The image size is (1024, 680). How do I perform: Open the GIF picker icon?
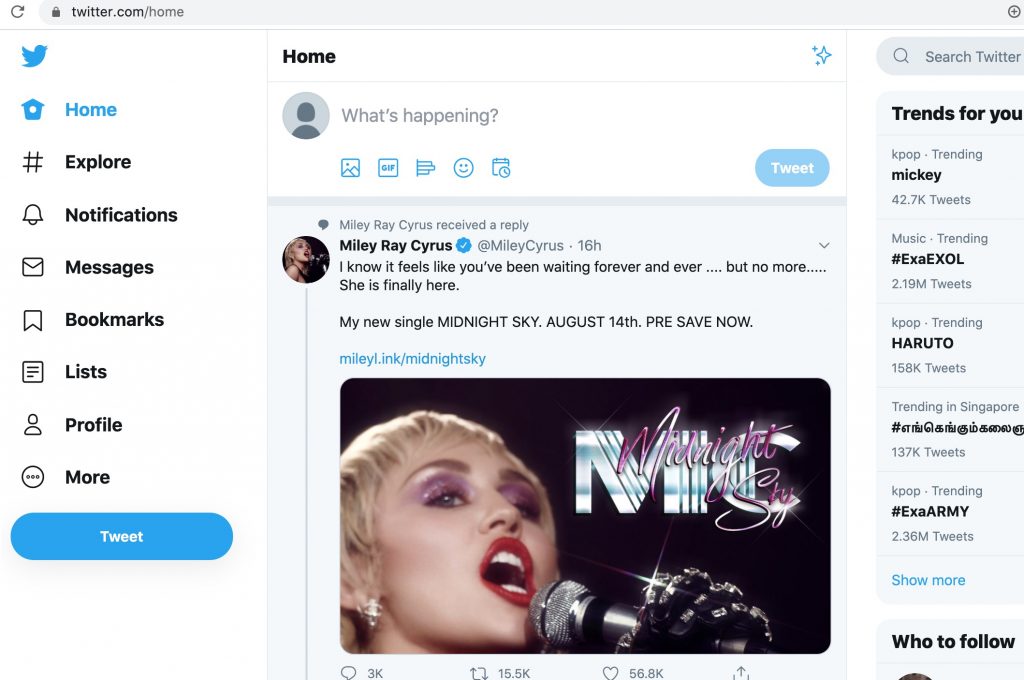pos(388,168)
